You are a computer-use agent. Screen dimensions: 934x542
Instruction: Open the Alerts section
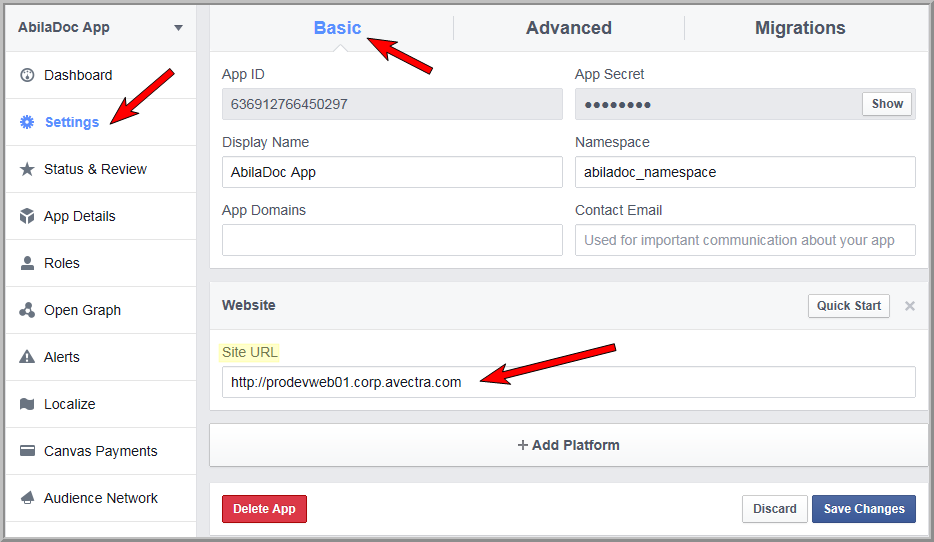pos(101,357)
